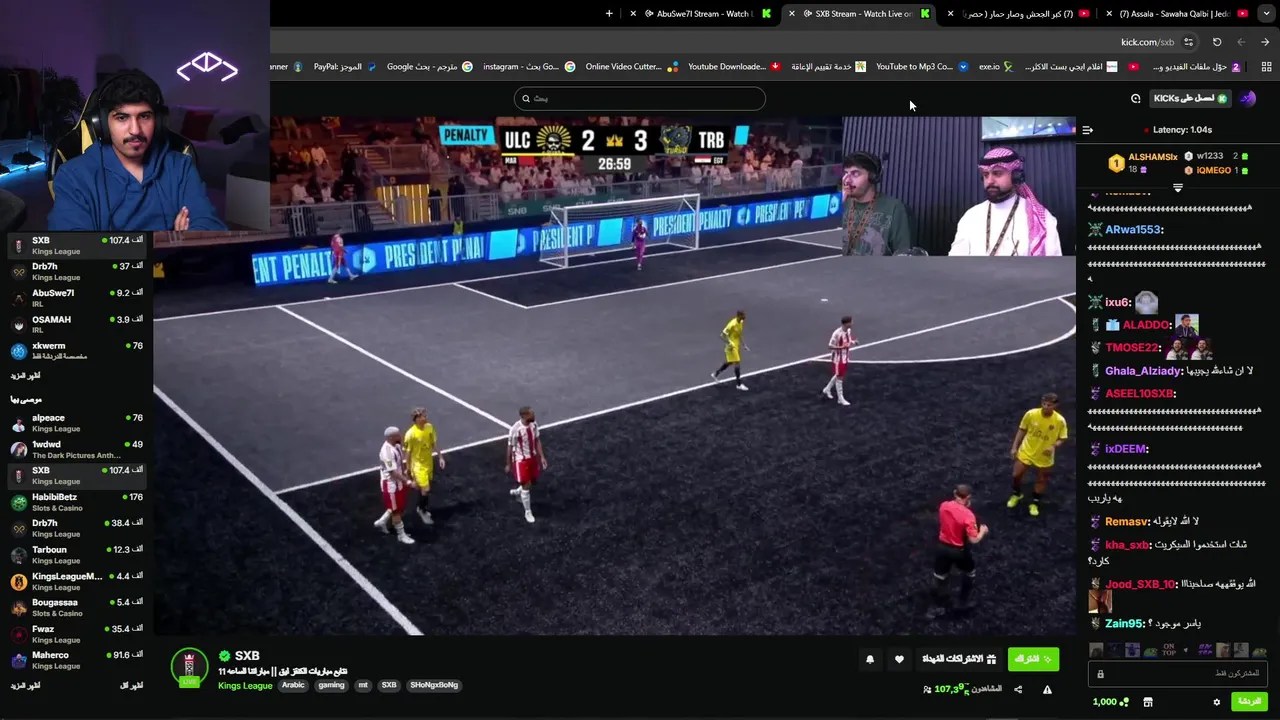Click the green subscribe button

click(x=1033, y=659)
